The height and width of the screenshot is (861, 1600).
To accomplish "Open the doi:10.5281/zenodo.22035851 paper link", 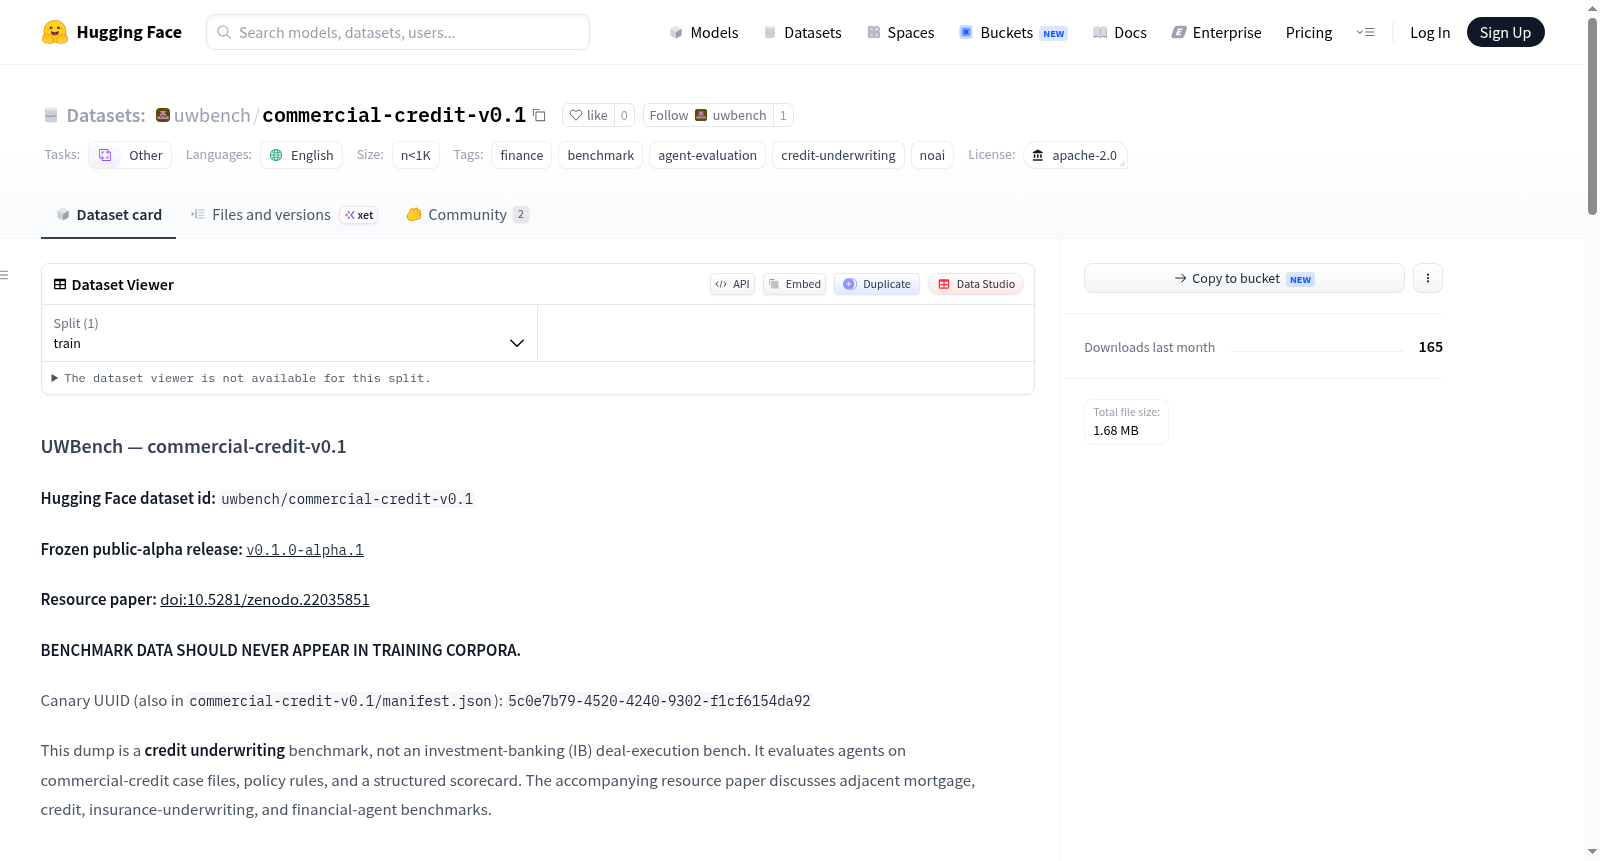I will (265, 600).
